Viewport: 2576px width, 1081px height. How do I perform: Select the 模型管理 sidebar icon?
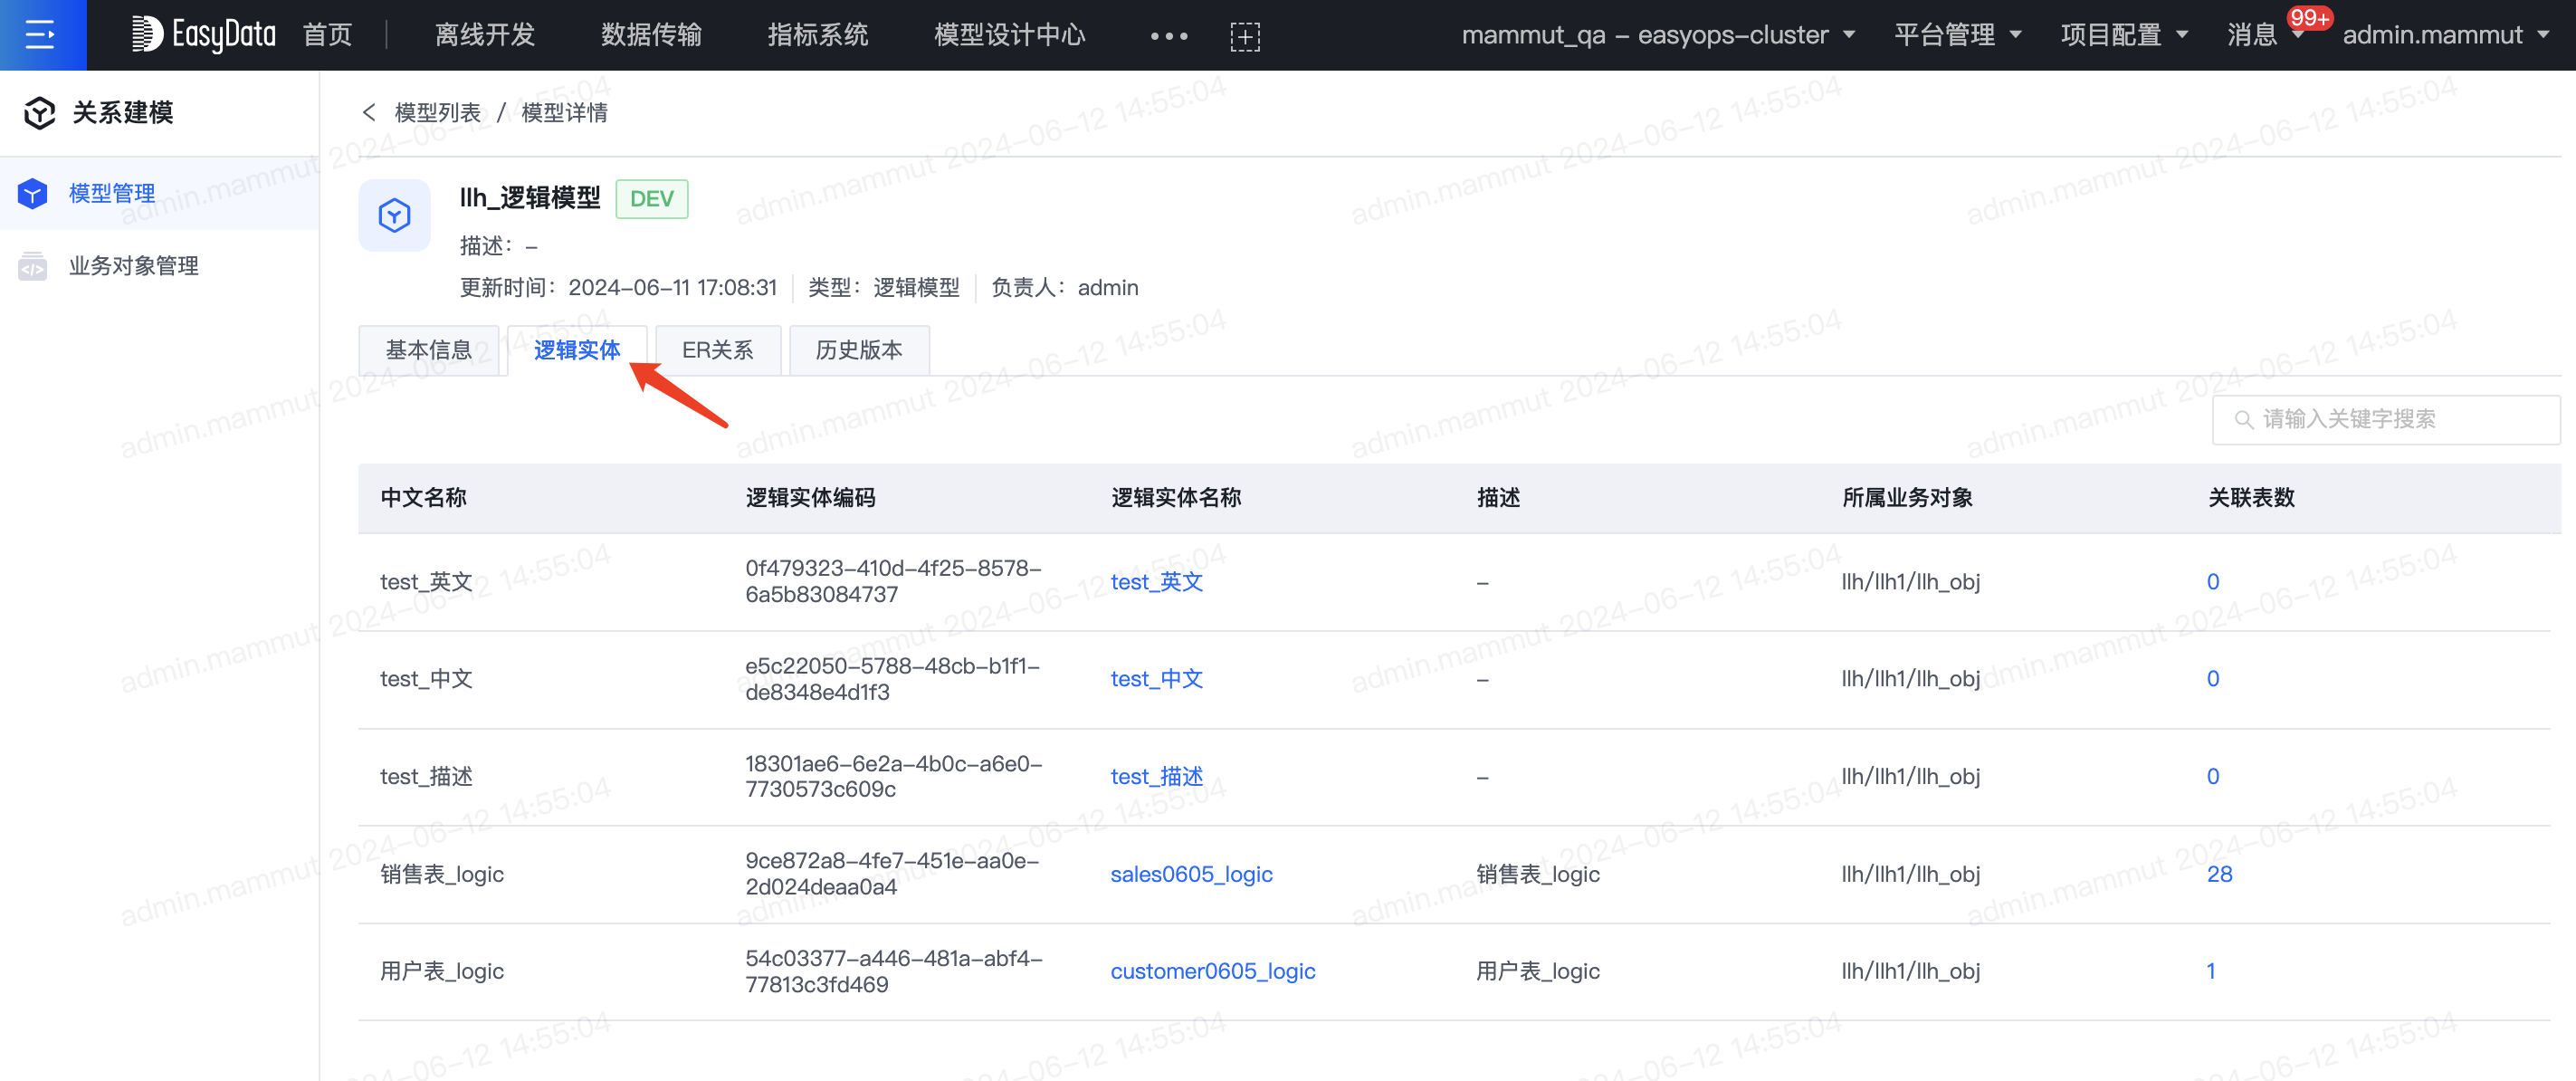33,192
